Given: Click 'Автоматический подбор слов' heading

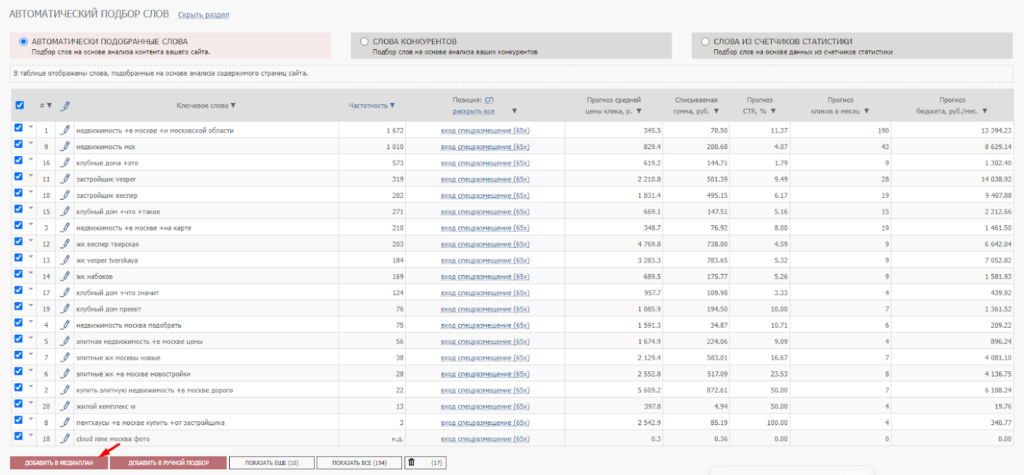Looking at the screenshot, I should tap(89, 14).
